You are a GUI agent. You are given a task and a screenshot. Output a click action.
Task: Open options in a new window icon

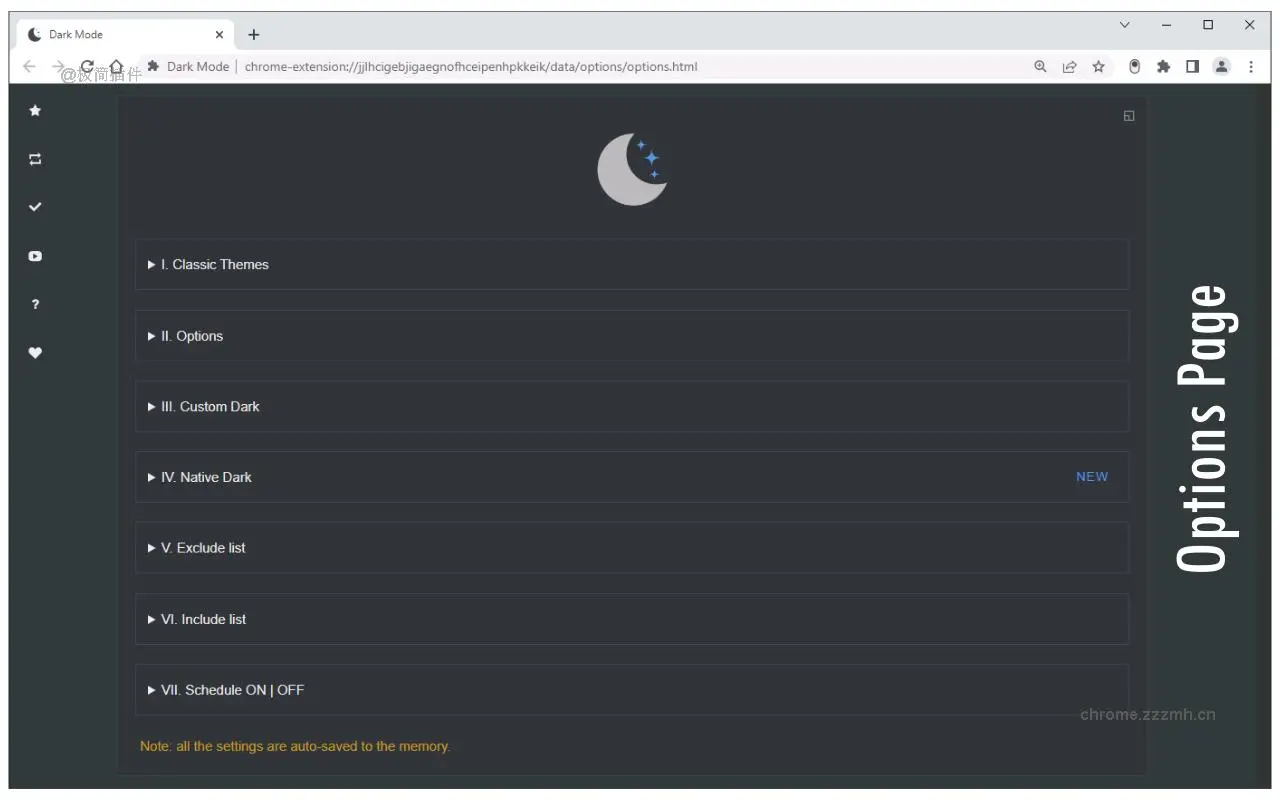click(x=1128, y=115)
